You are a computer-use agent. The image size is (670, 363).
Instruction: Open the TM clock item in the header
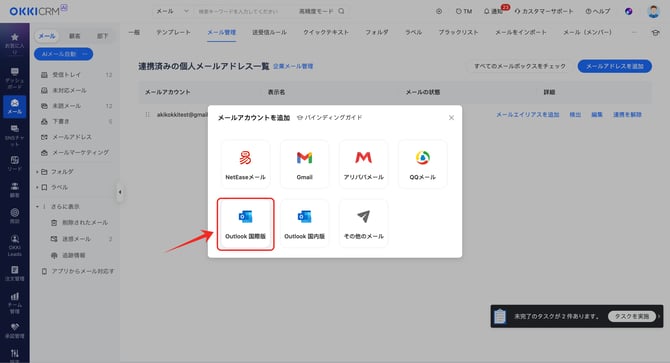tap(464, 11)
